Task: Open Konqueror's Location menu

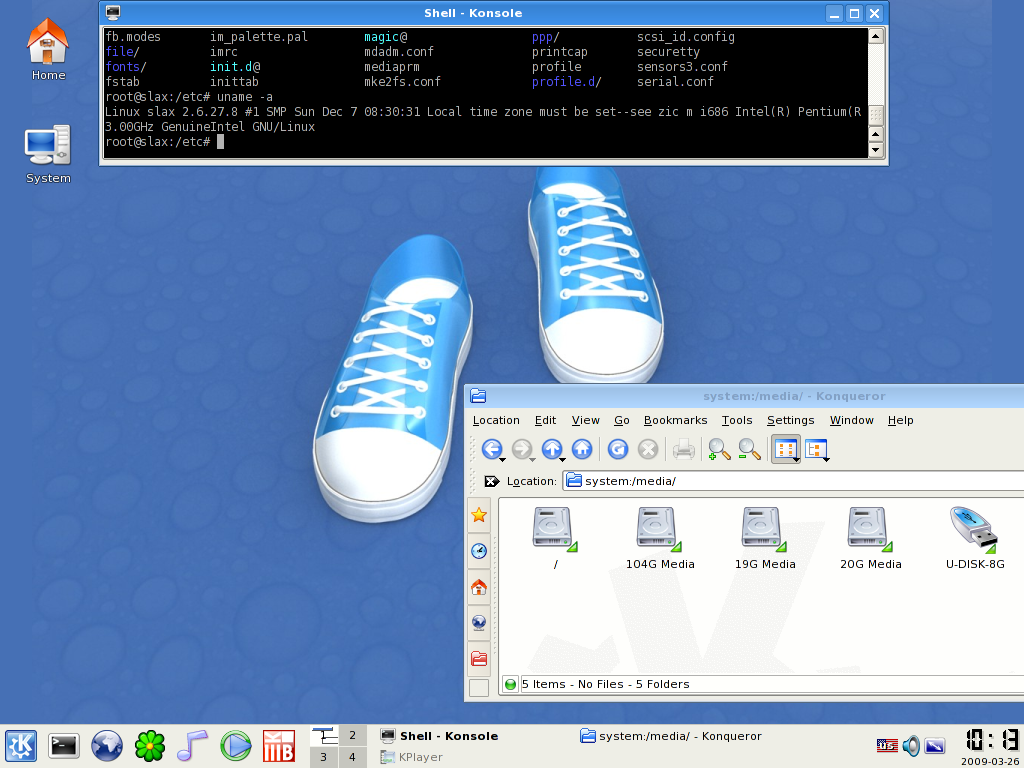Action: 496,421
